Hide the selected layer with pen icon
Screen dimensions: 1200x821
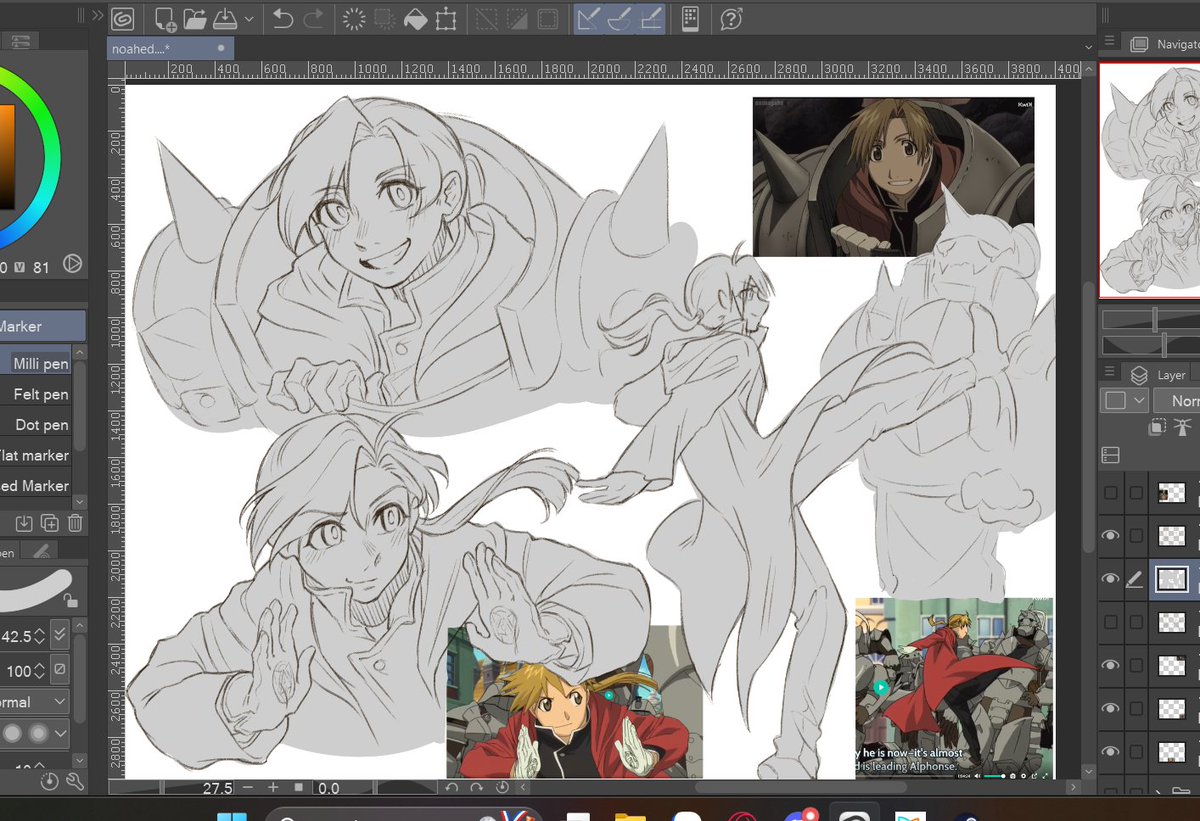(x=1110, y=579)
